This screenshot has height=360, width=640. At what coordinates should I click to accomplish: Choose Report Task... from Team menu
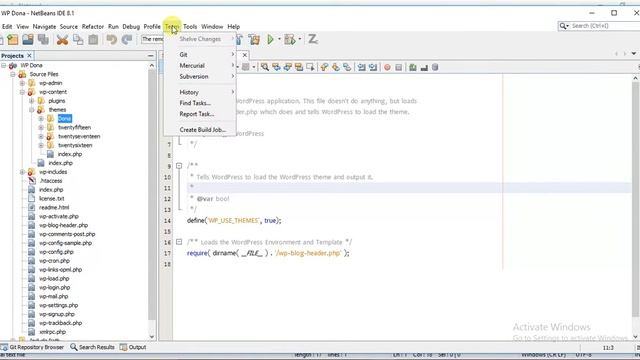[x=200, y=114]
